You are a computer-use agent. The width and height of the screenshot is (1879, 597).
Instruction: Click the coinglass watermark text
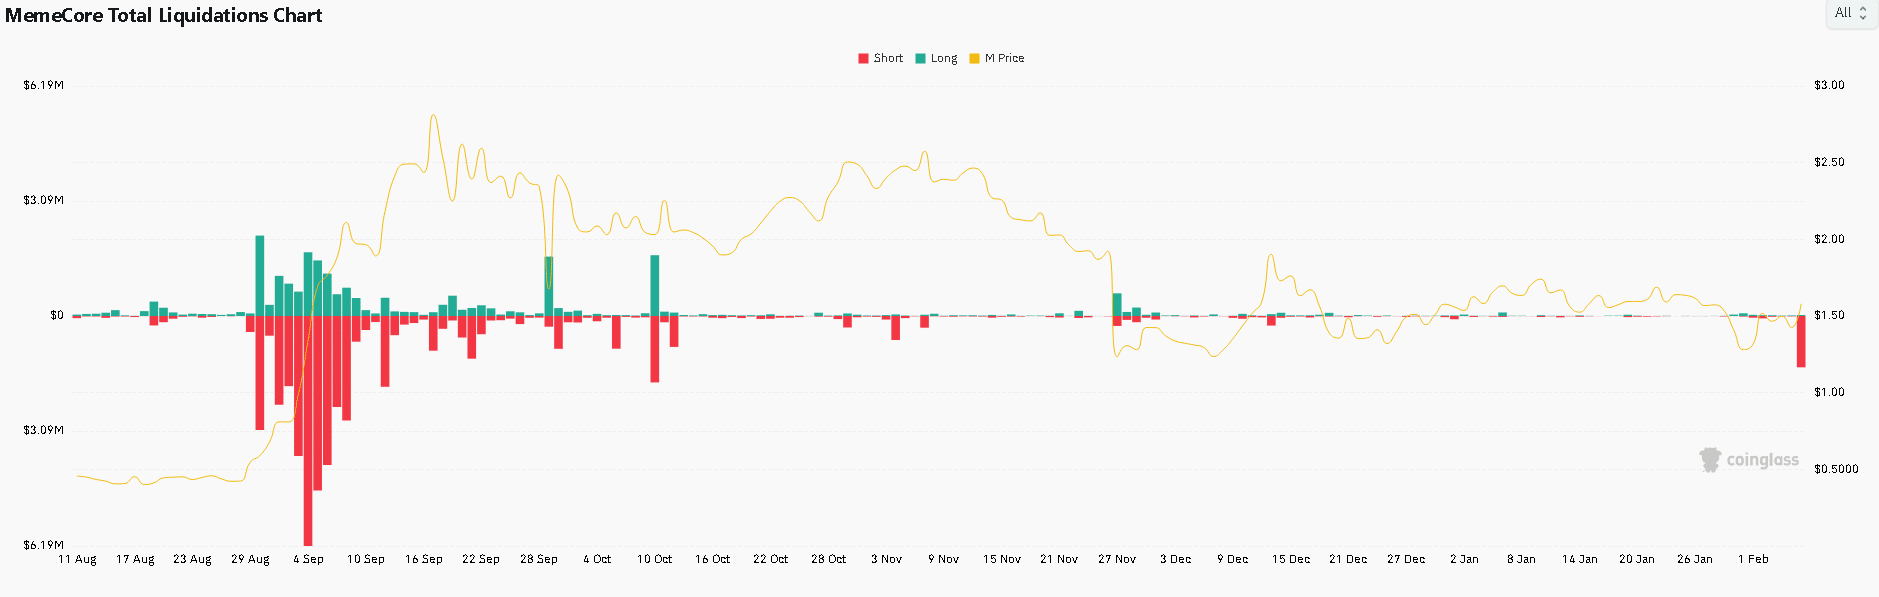pyautogui.click(x=1762, y=460)
